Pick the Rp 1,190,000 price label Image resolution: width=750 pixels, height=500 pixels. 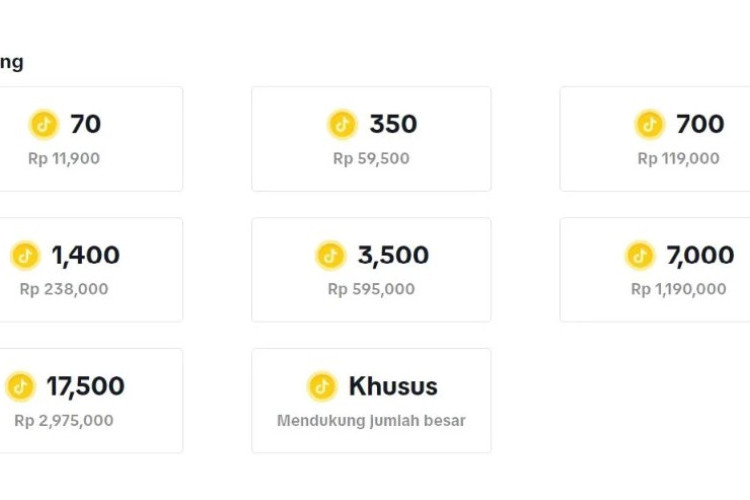point(678,289)
